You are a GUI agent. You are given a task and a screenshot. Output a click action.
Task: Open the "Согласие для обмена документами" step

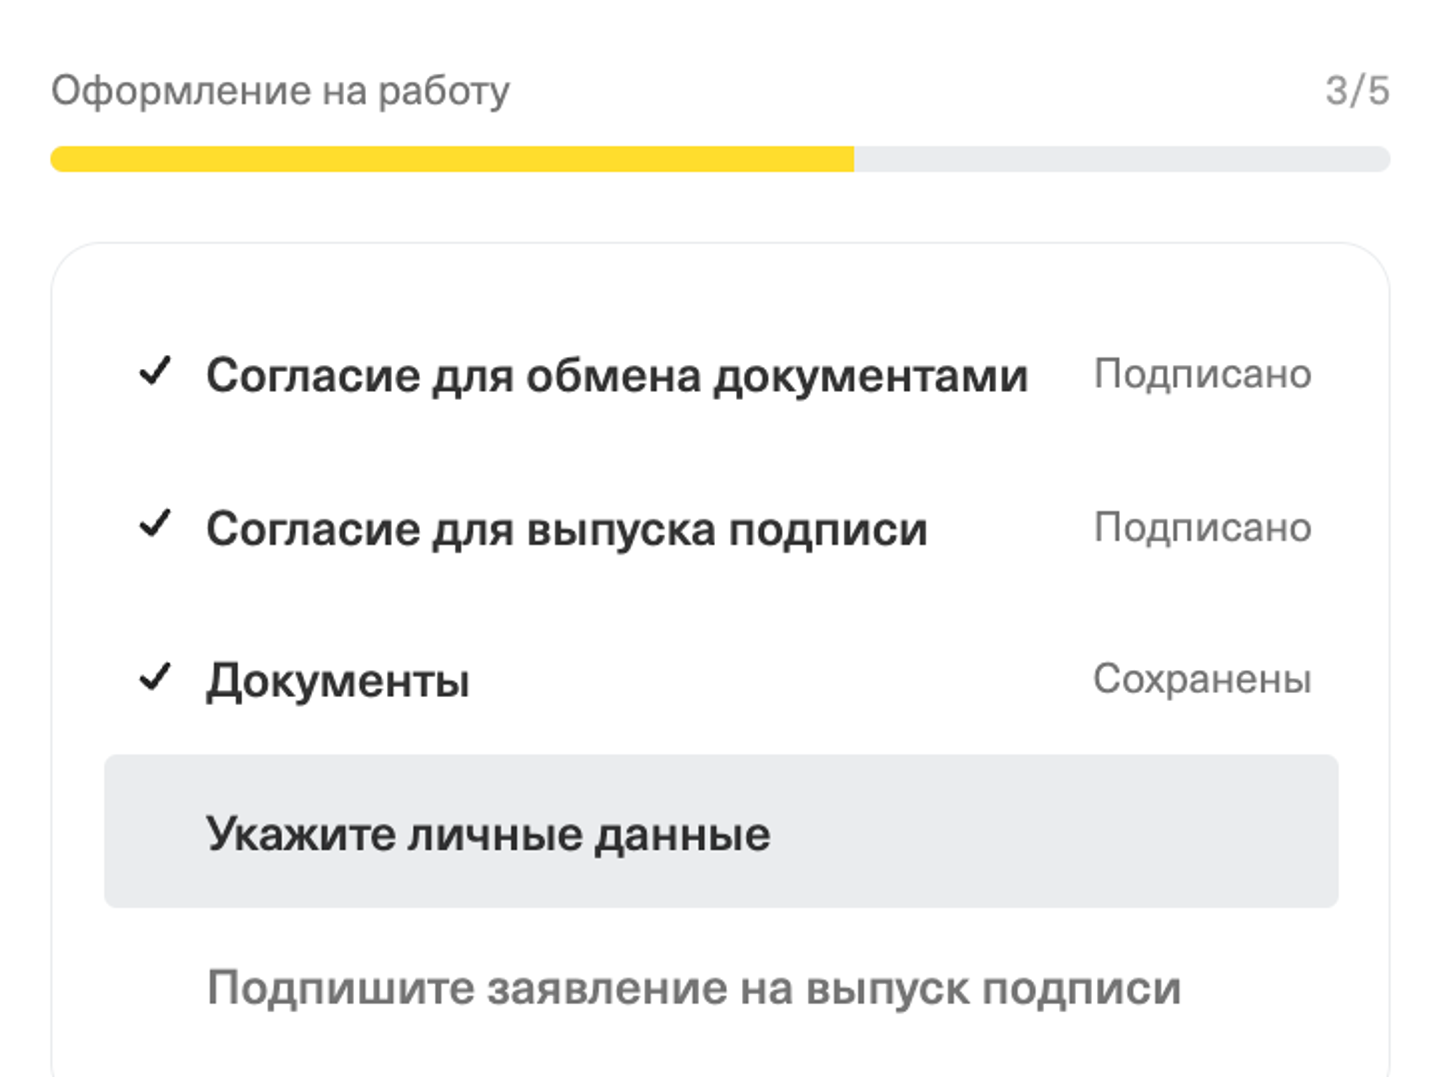tap(616, 376)
